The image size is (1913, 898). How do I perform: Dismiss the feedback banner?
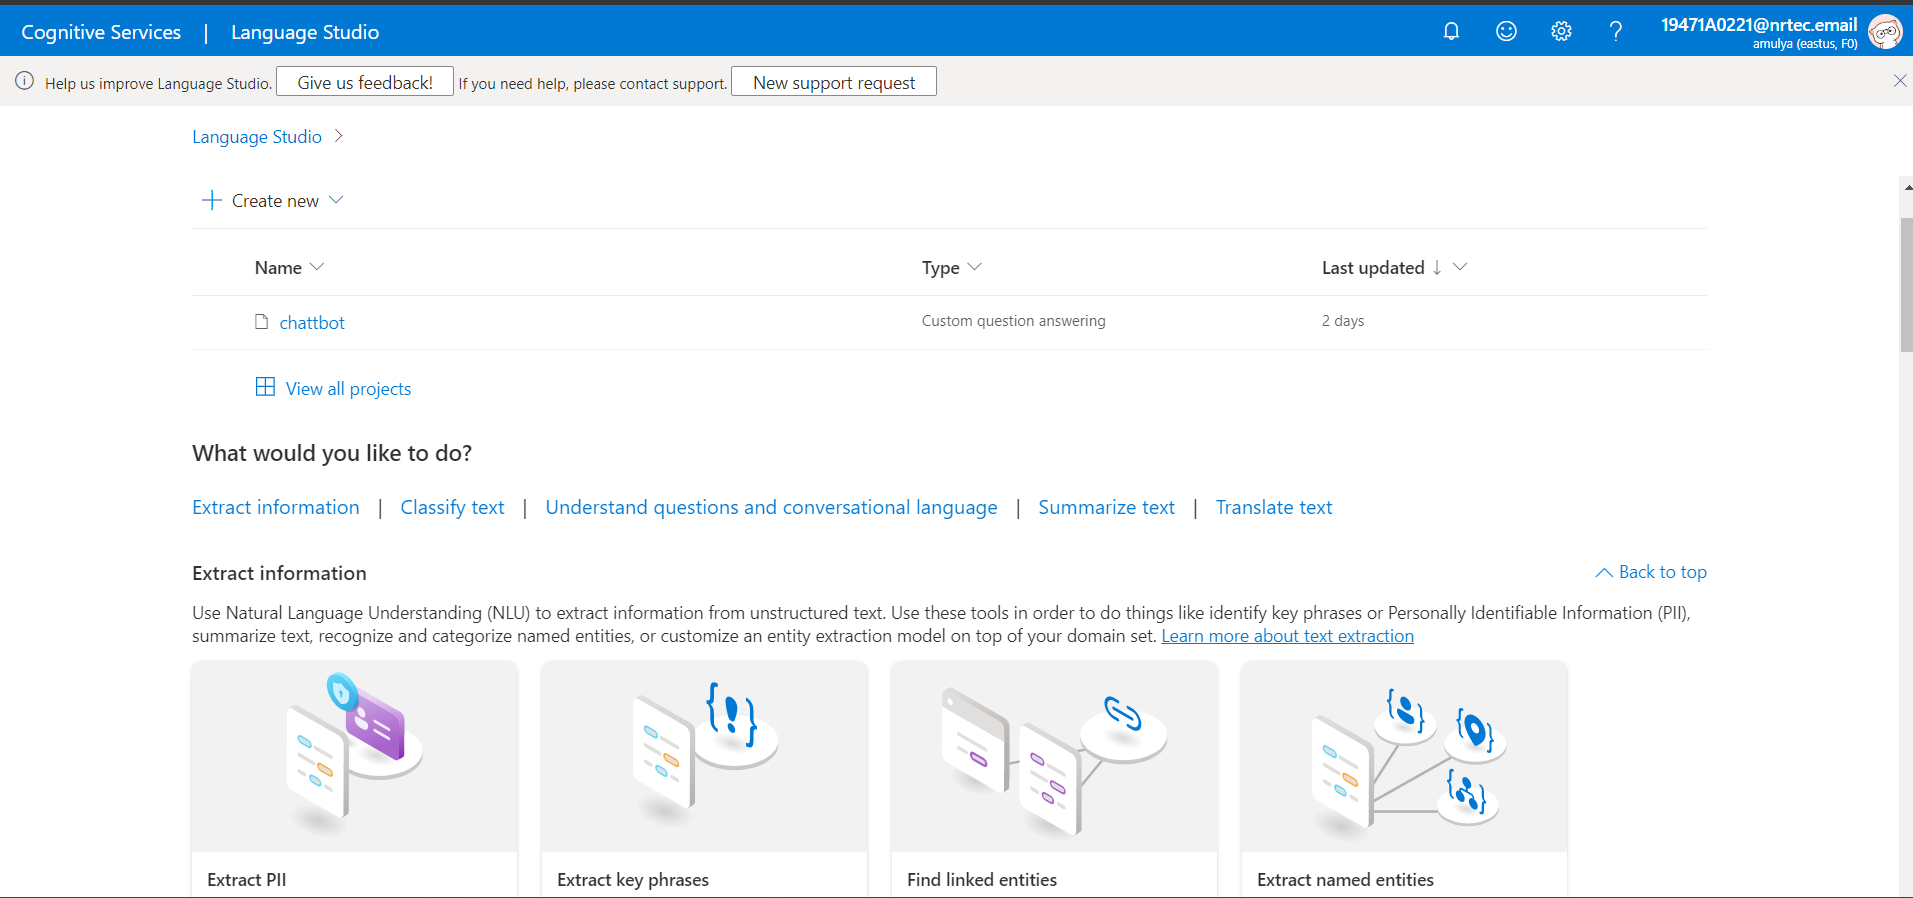(1900, 81)
